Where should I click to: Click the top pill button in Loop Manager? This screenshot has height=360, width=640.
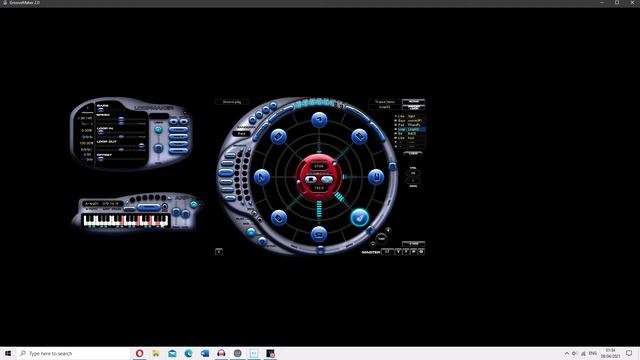[178, 129]
